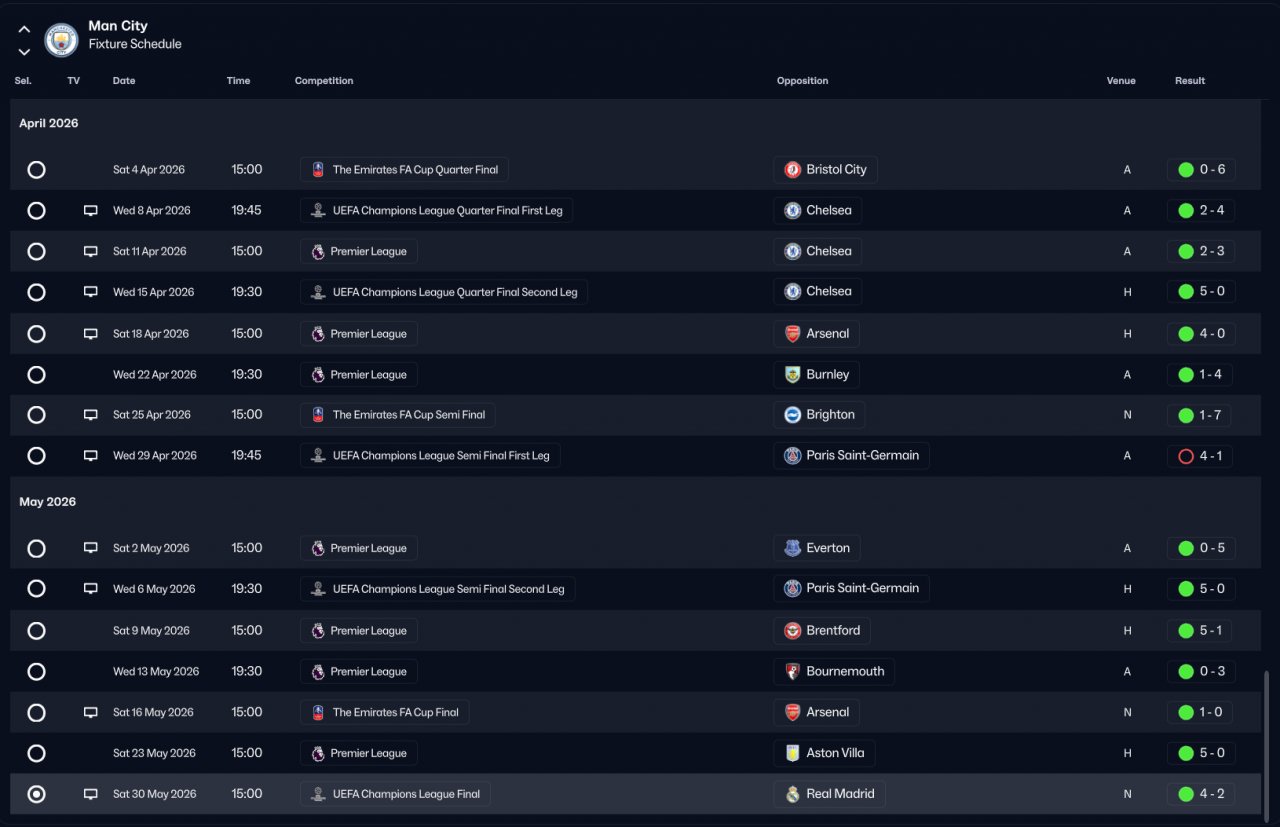This screenshot has width=1280, height=827.
Task: Select the radio button for Wed 29 Apr 2026
Action: 36,456
